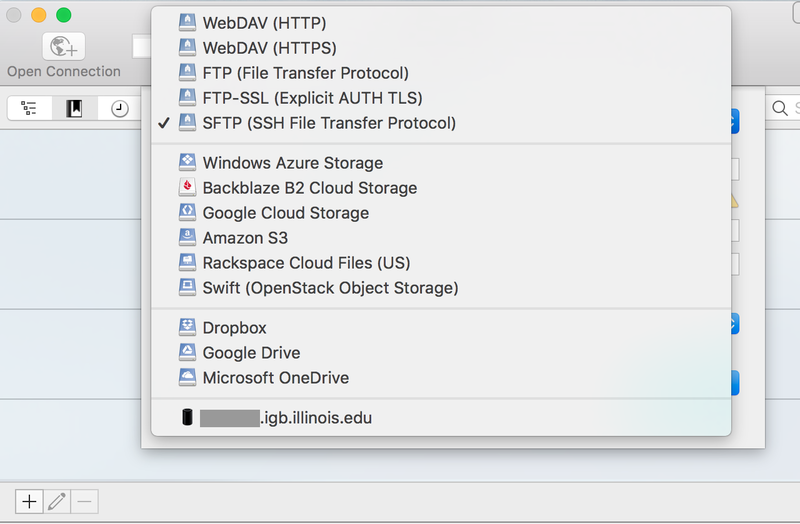Add a new bookmark with plus button

(x=30, y=501)
